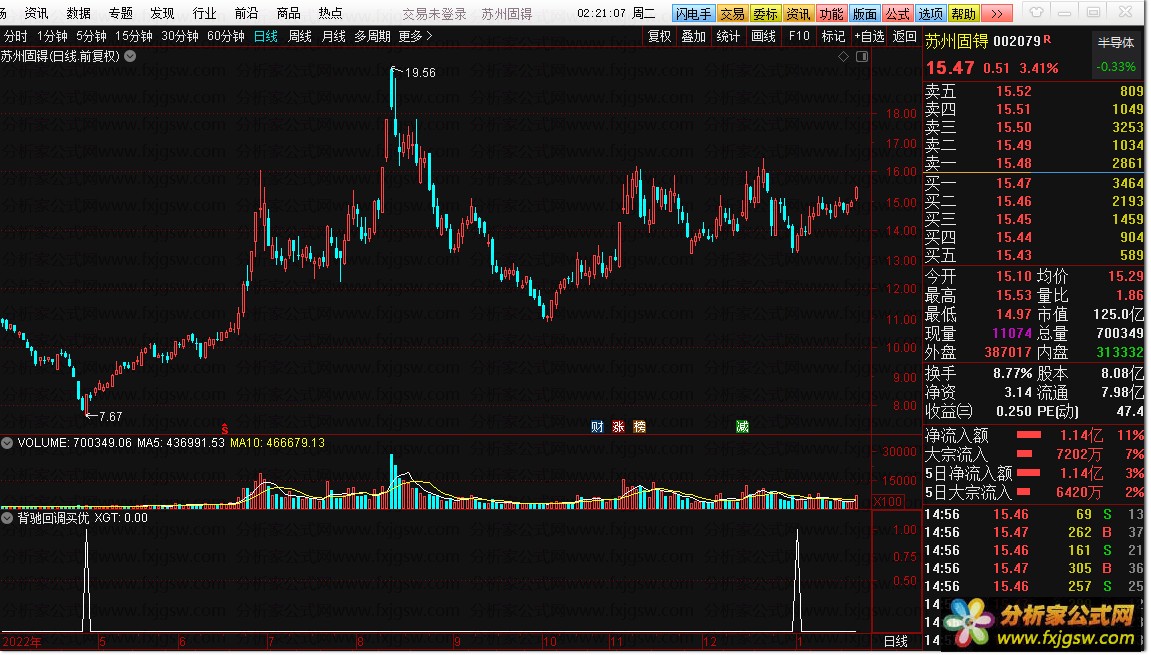
Task: Switch to 月线 monthly period
Action: 333,36
